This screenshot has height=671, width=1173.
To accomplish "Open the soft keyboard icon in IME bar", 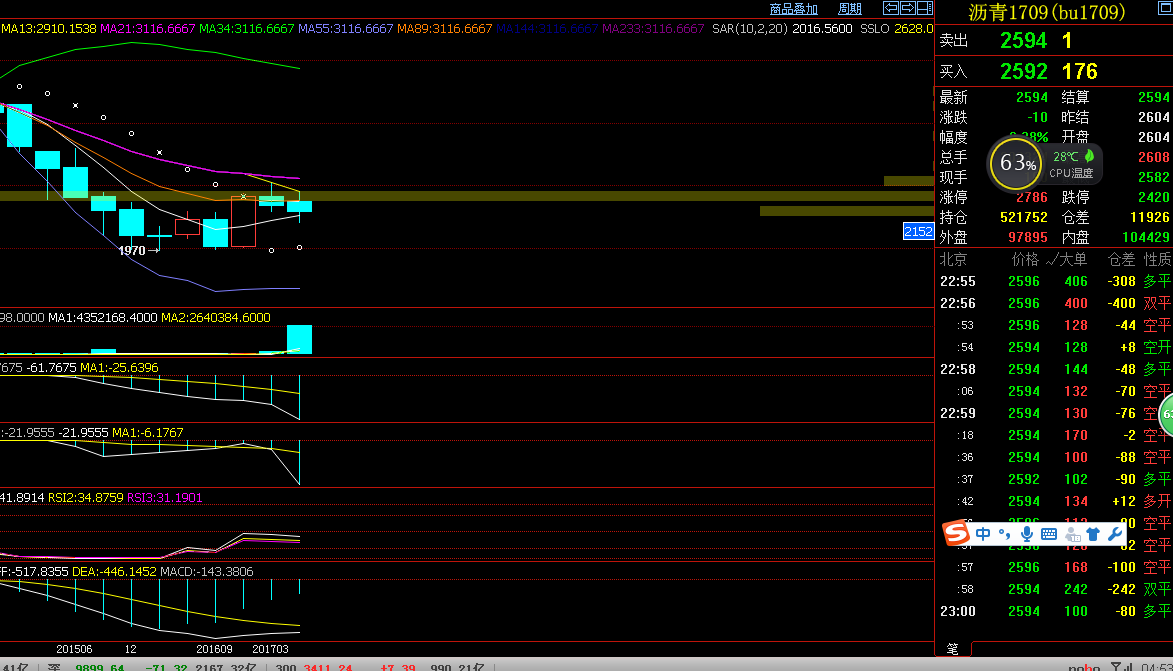I will point(1049,533).
